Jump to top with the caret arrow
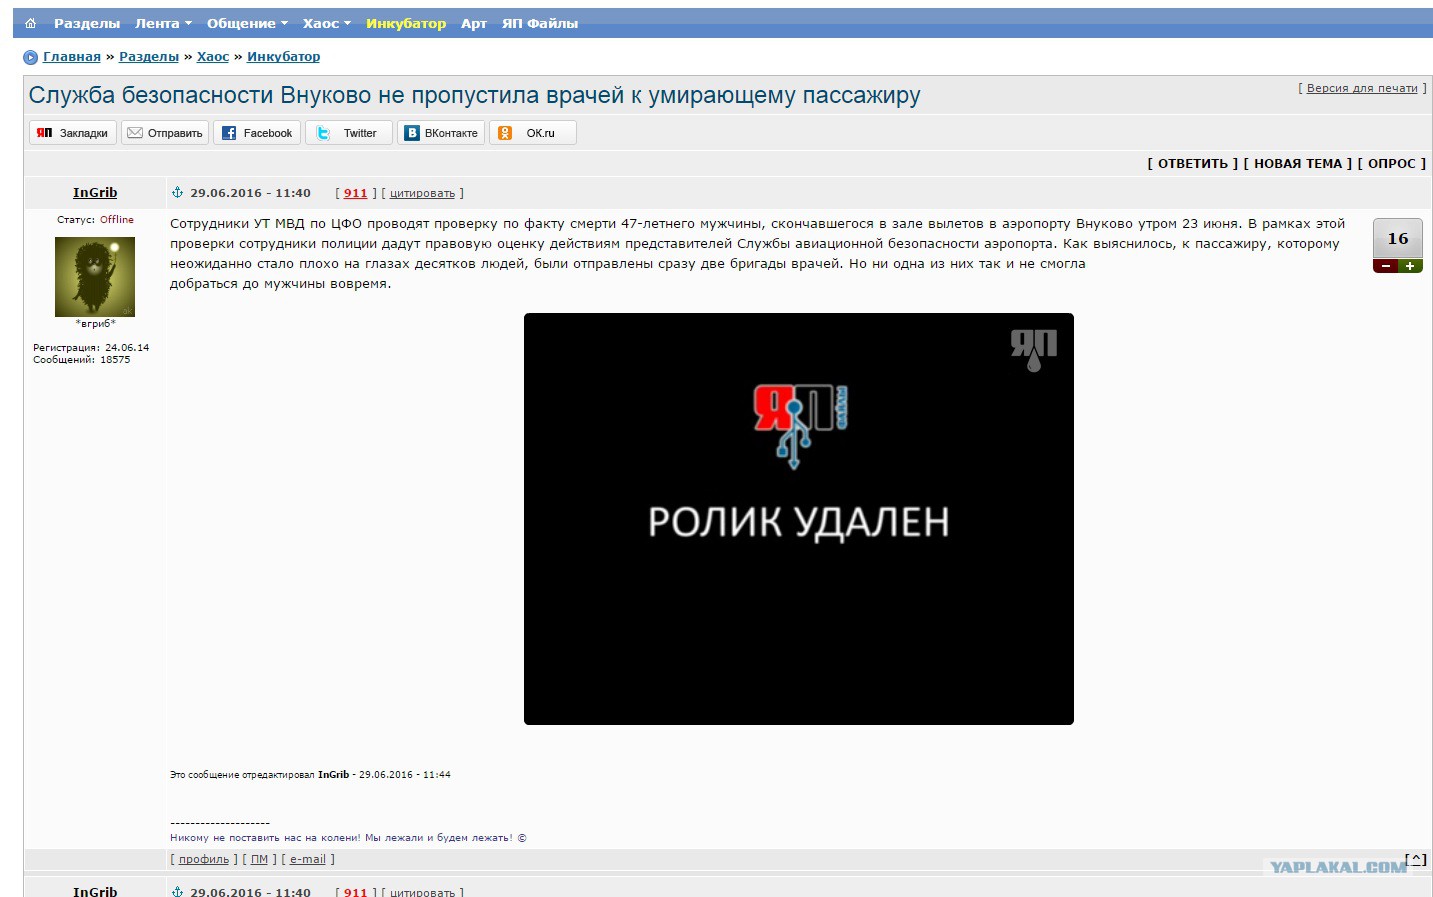The height and width of the screenshot is (897, 1433). pos(1416,859)
